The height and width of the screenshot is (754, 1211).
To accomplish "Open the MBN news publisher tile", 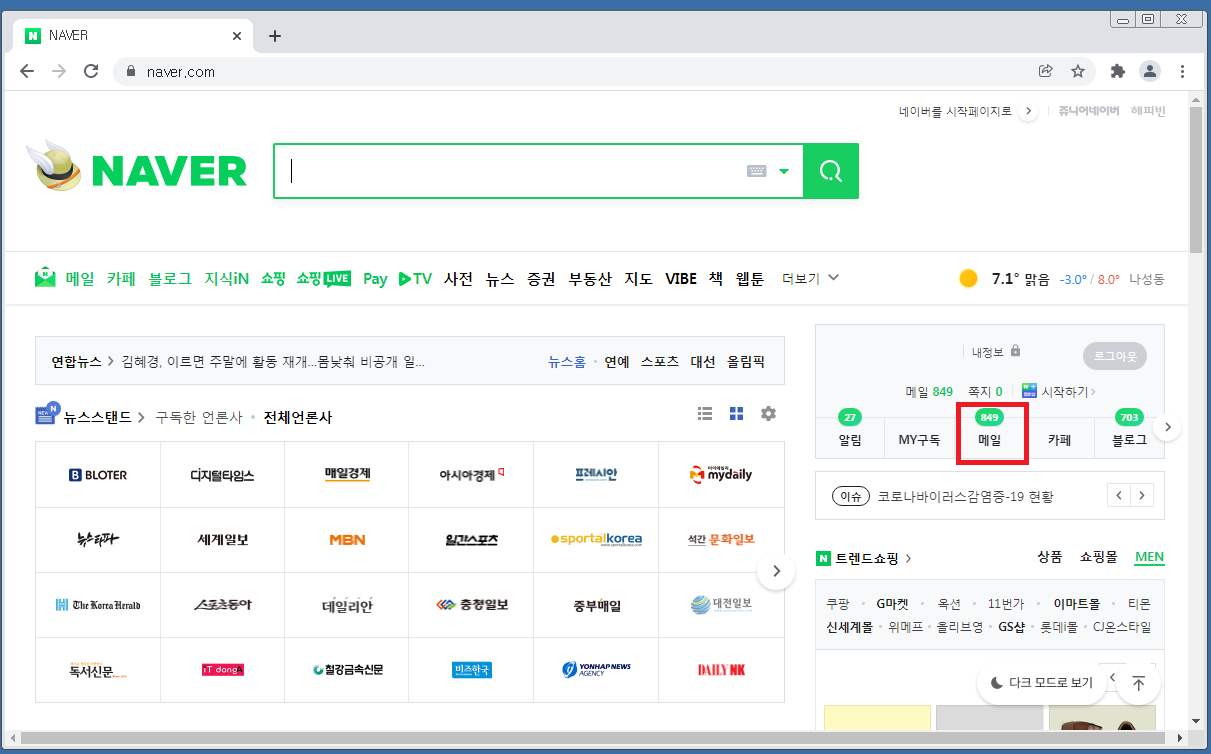I will (347, 540).
